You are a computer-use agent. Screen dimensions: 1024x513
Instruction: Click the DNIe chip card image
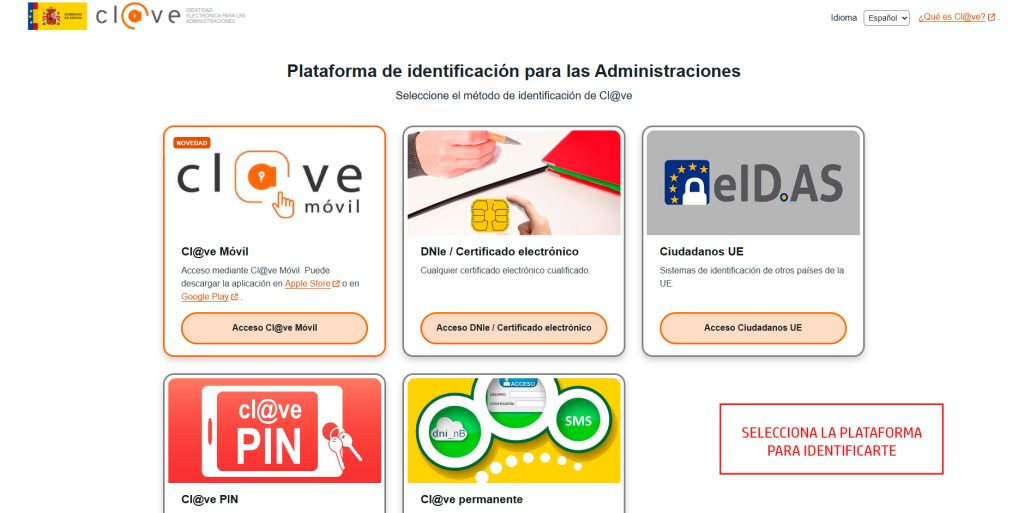514,183
